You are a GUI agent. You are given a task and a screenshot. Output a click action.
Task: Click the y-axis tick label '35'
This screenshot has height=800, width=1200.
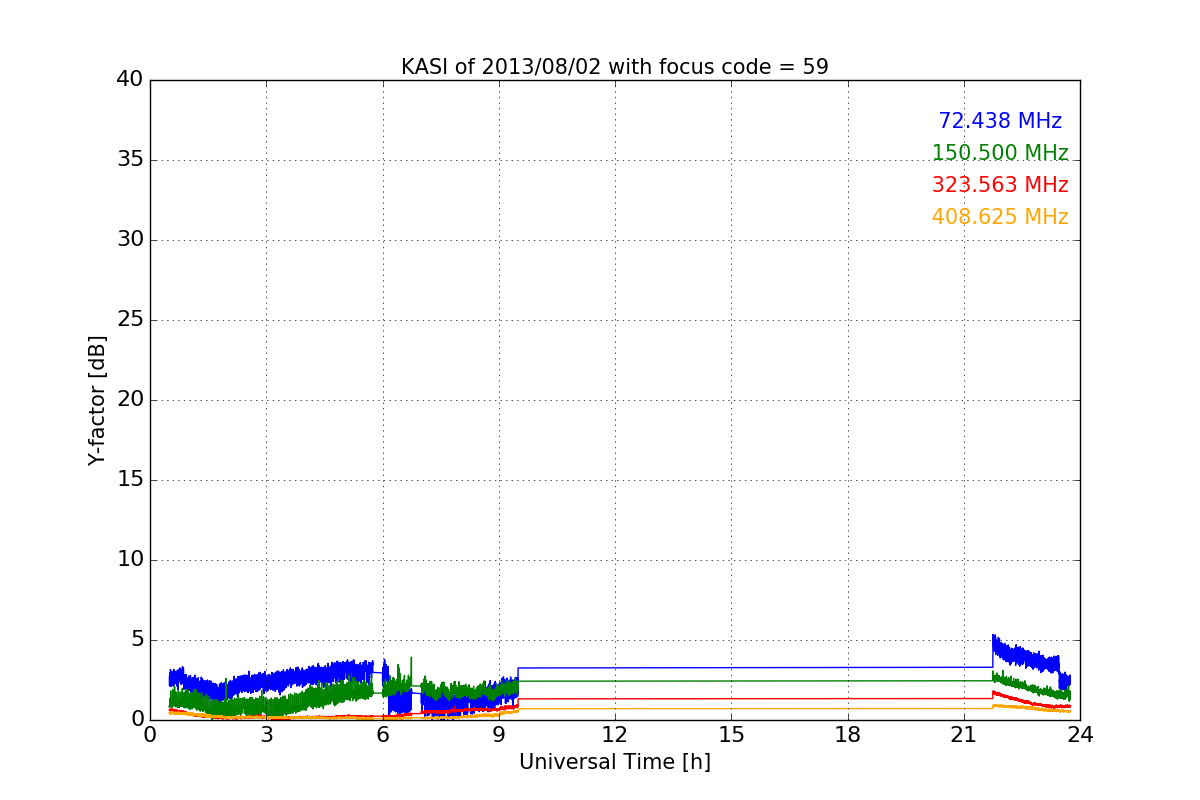click(x=130, y=160)
